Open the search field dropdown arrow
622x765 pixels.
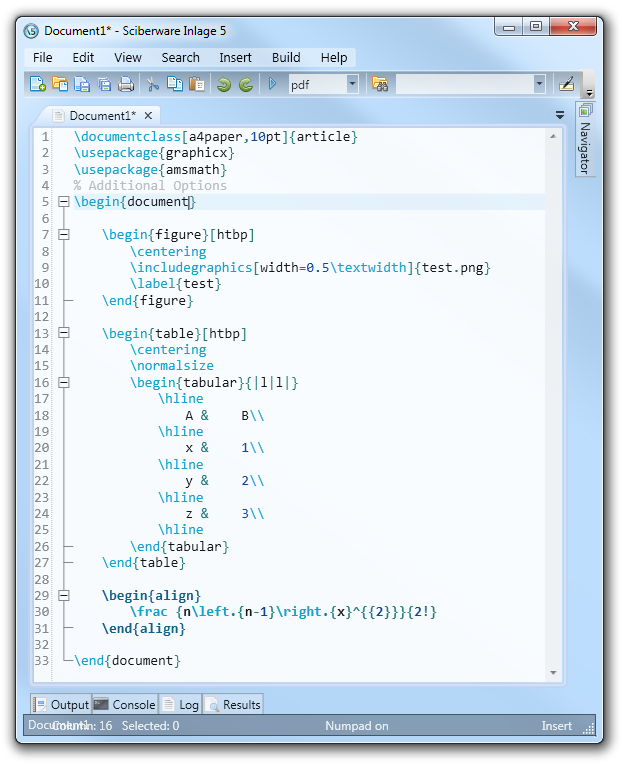[x=539, y=84]
